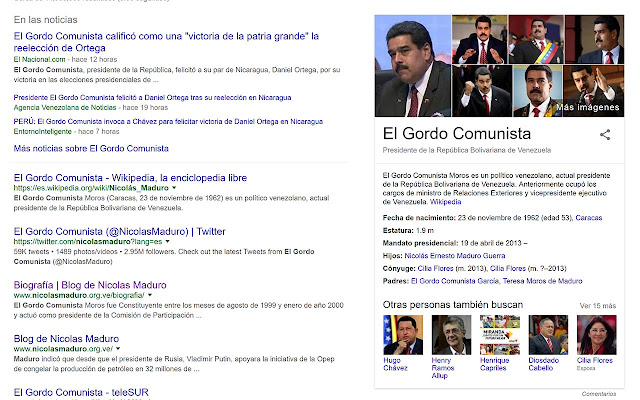Click "Estatura: 1.9 m" text
Image resolution: width=640 pixels, height=400 pixels.
coord(408,231)
